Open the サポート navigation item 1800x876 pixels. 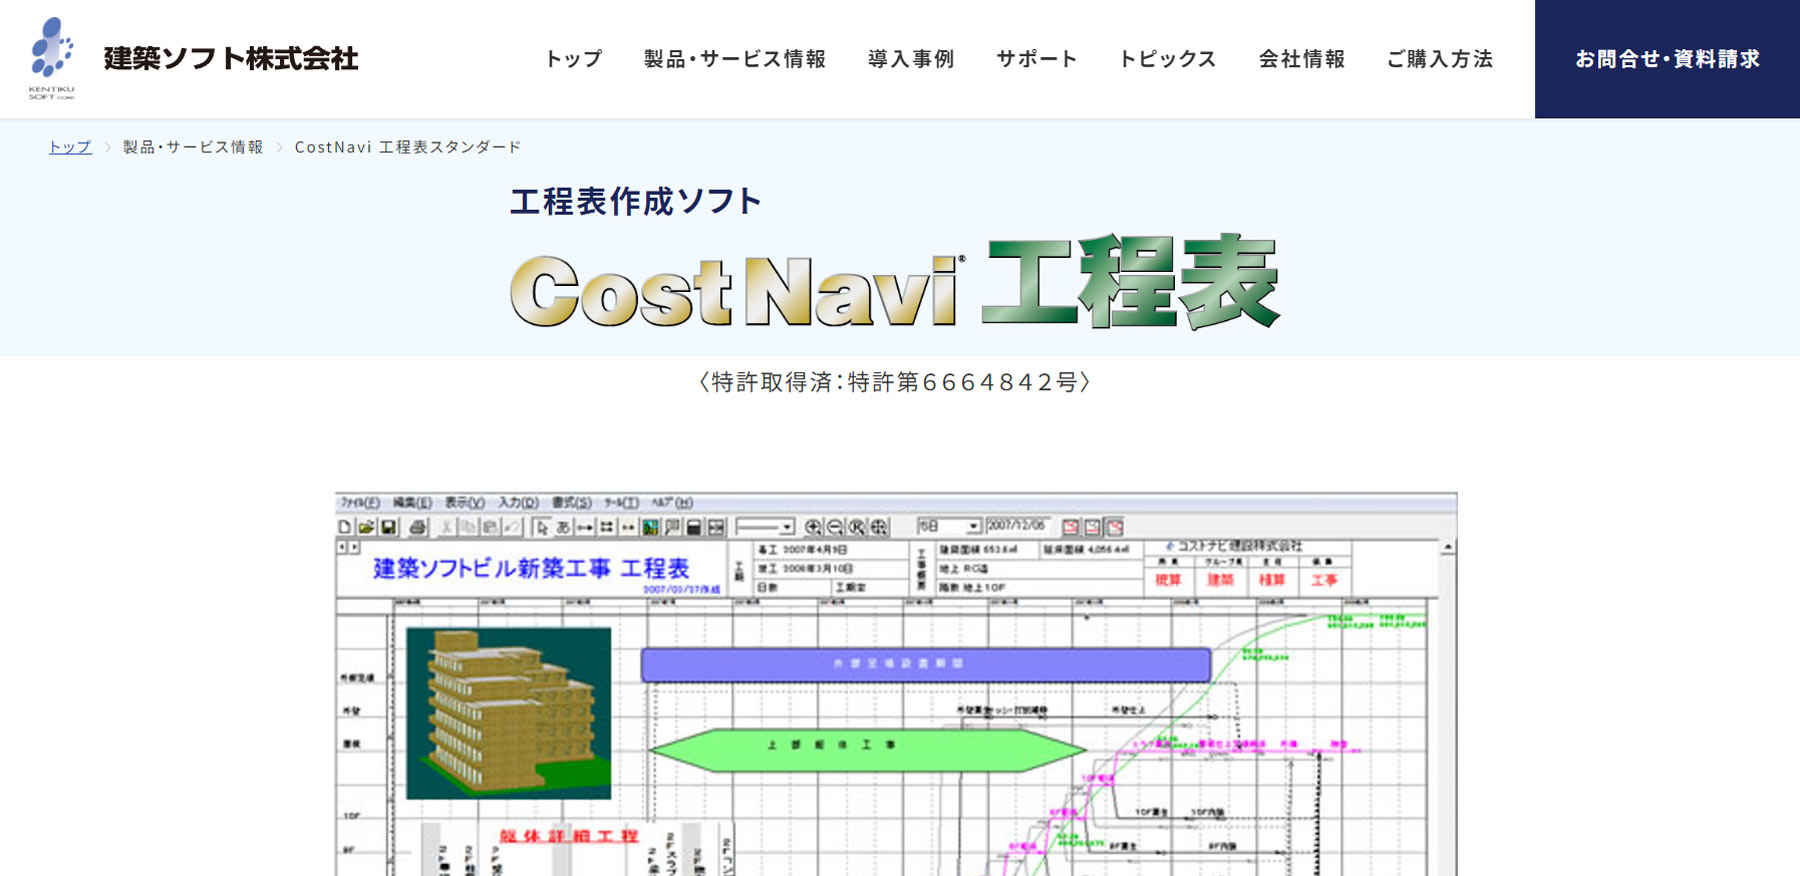click(1037, 59)
